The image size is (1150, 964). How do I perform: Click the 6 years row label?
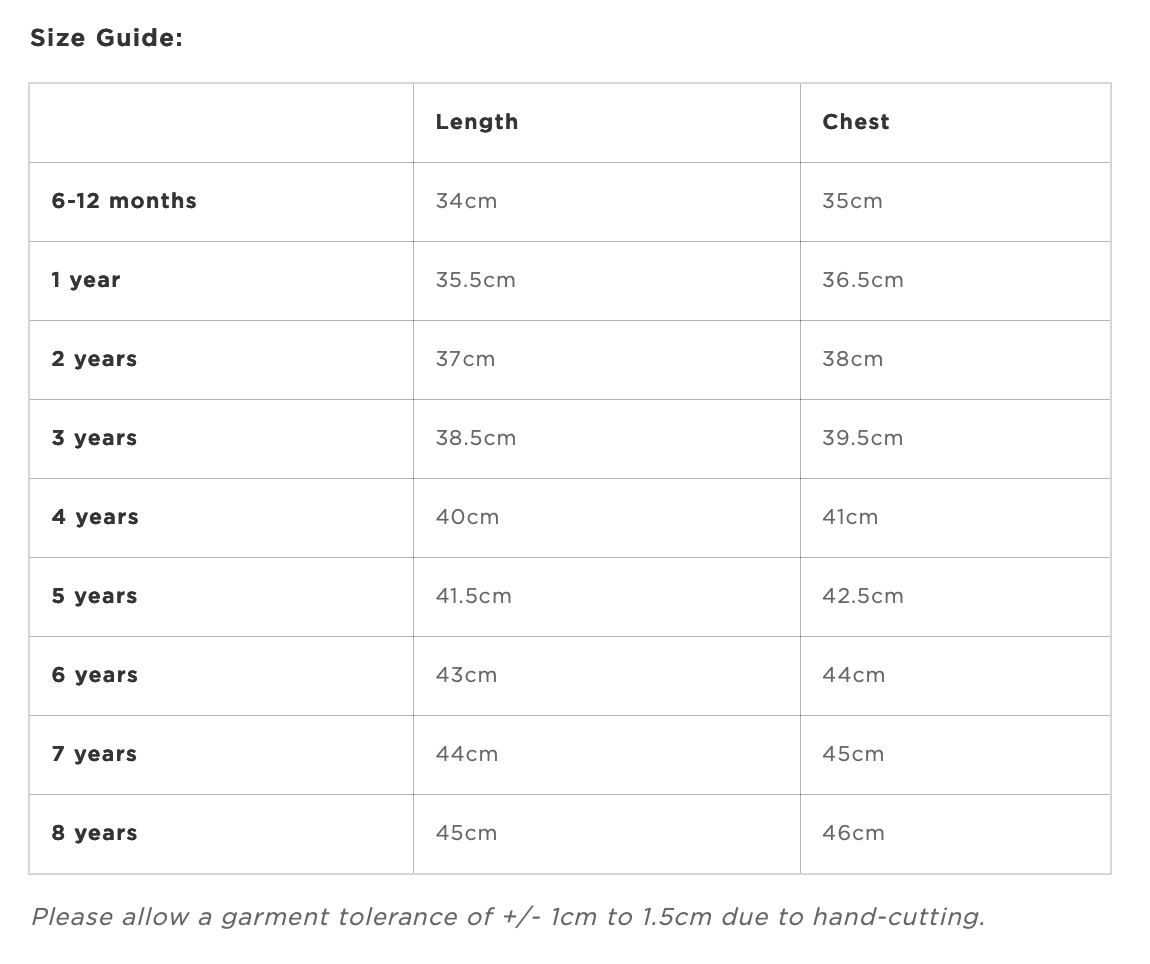[95, 675]
